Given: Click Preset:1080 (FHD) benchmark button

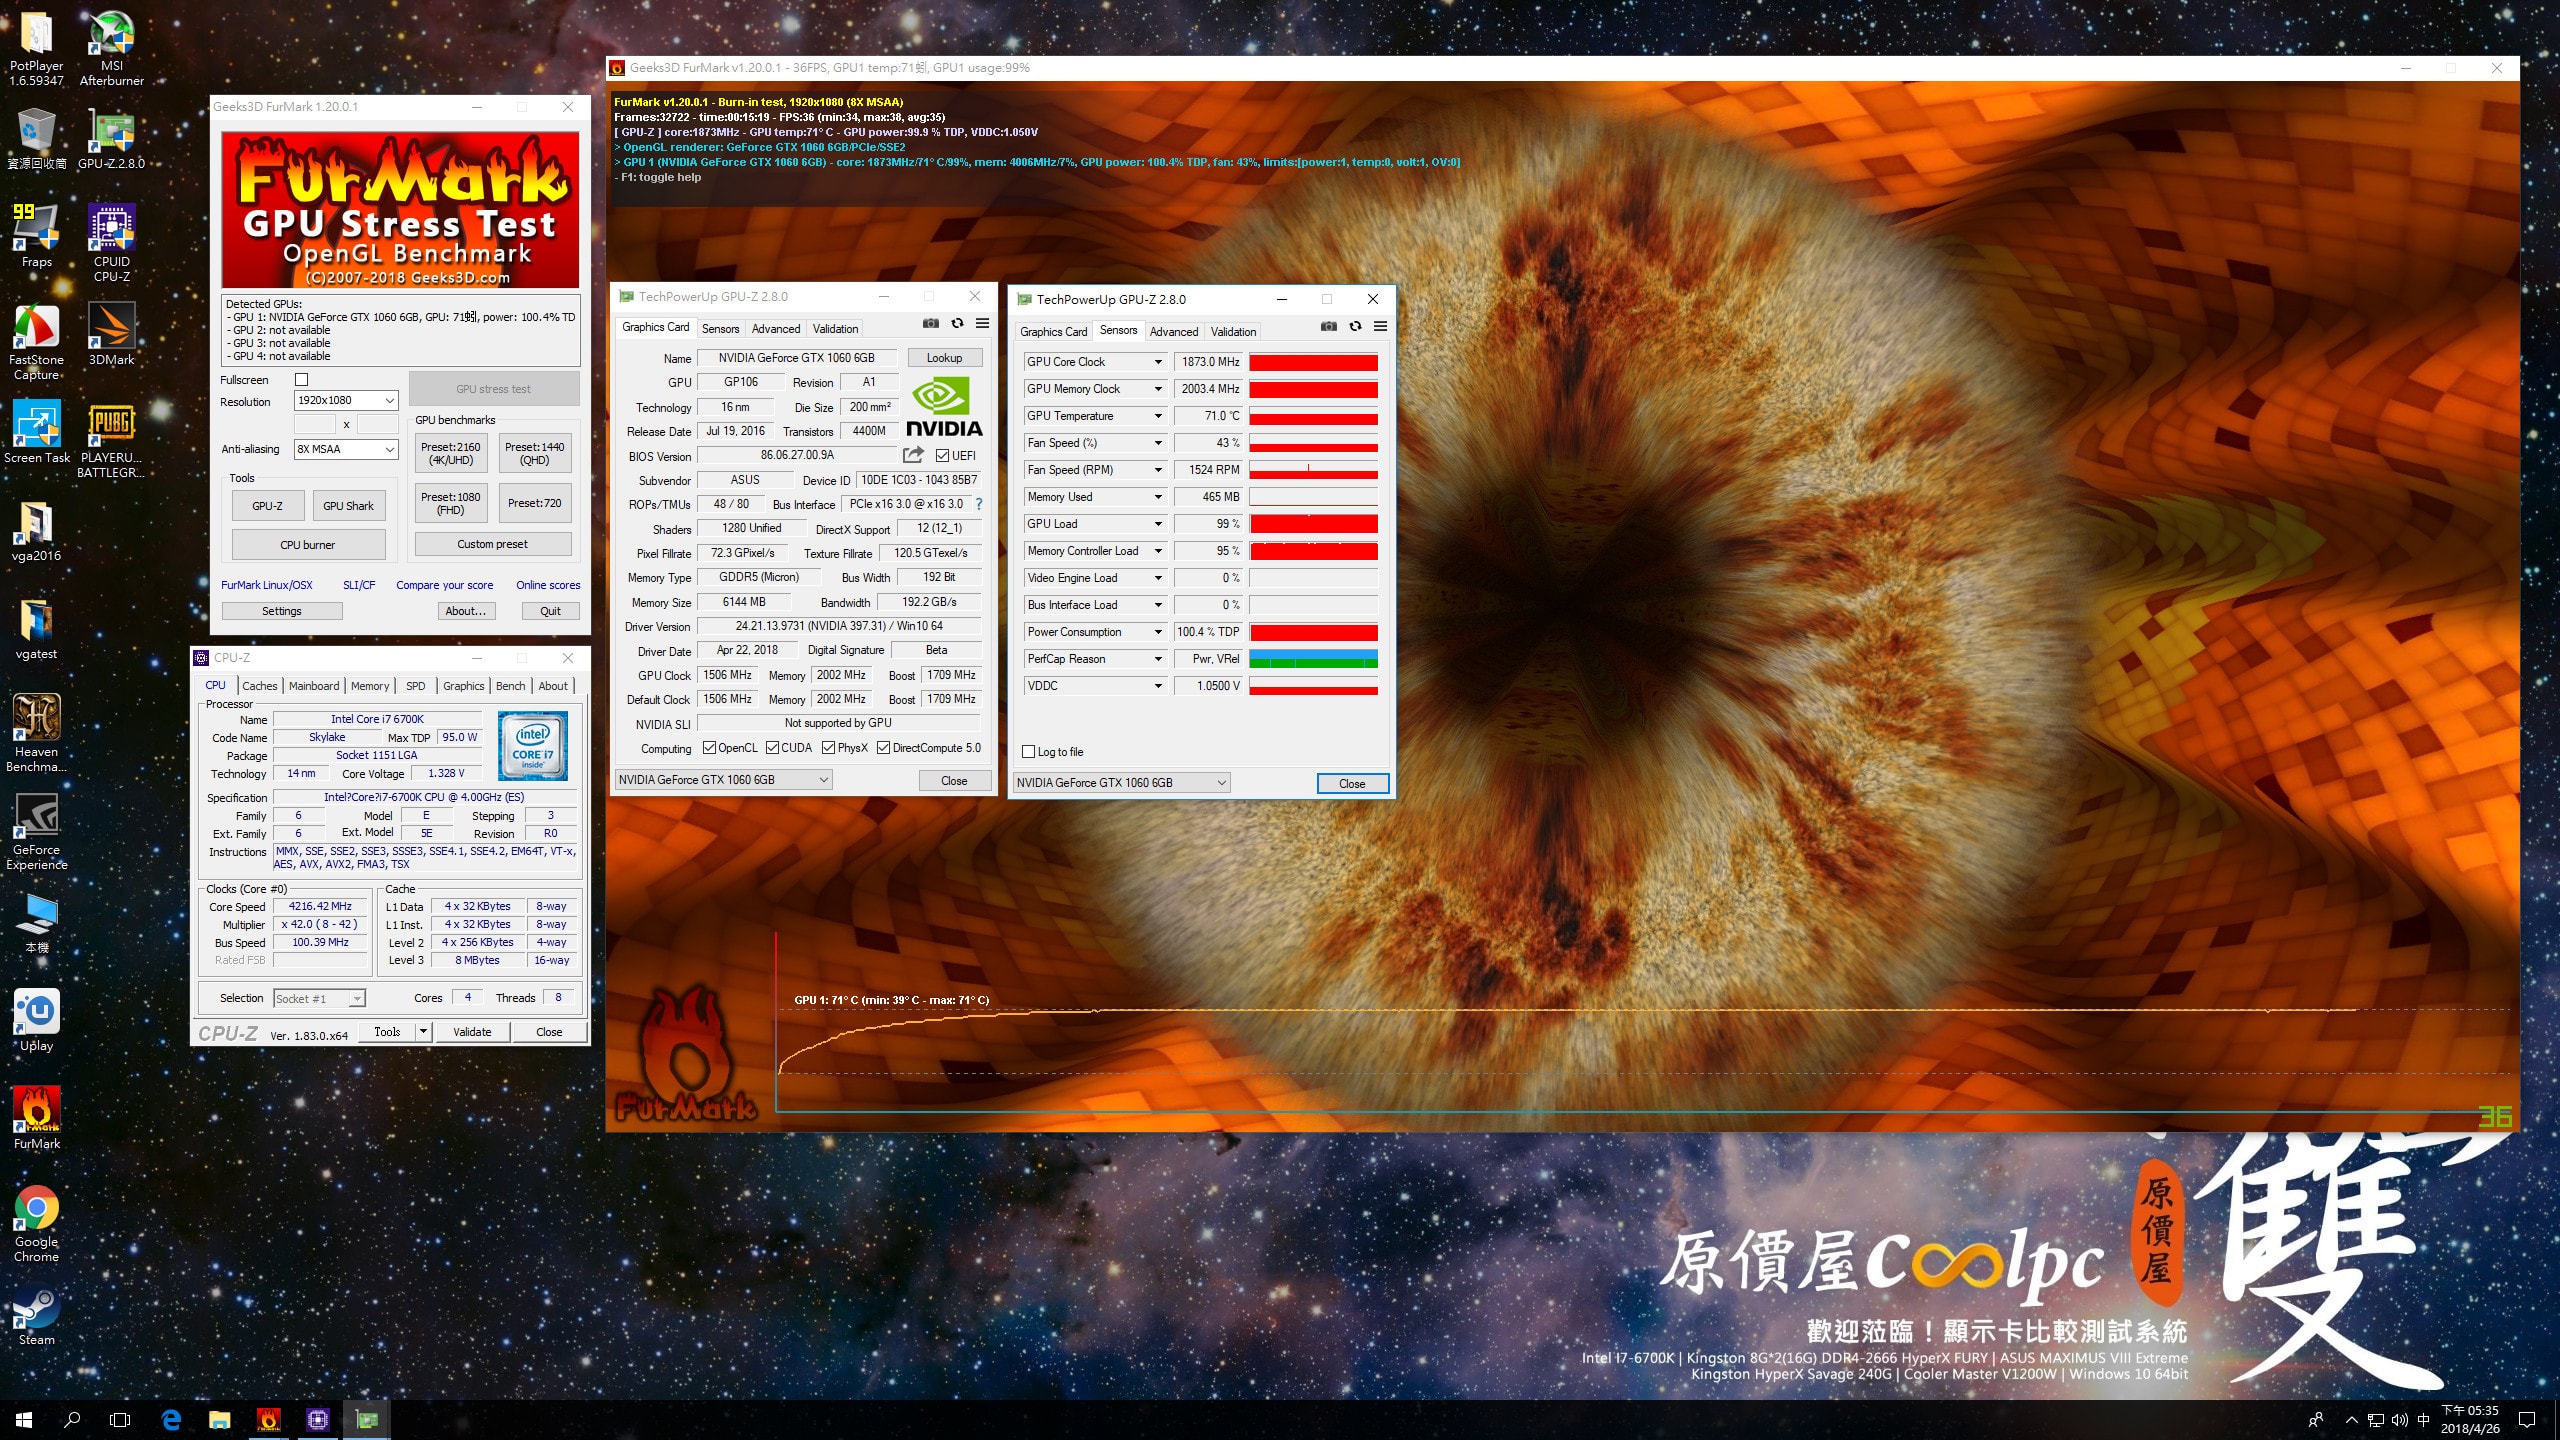Looking at the screenshot, I should pos(451,503).
